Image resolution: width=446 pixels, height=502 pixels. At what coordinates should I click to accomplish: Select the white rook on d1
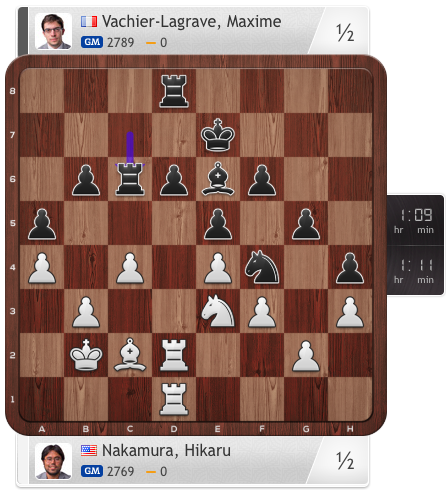(x=174, y=399)
